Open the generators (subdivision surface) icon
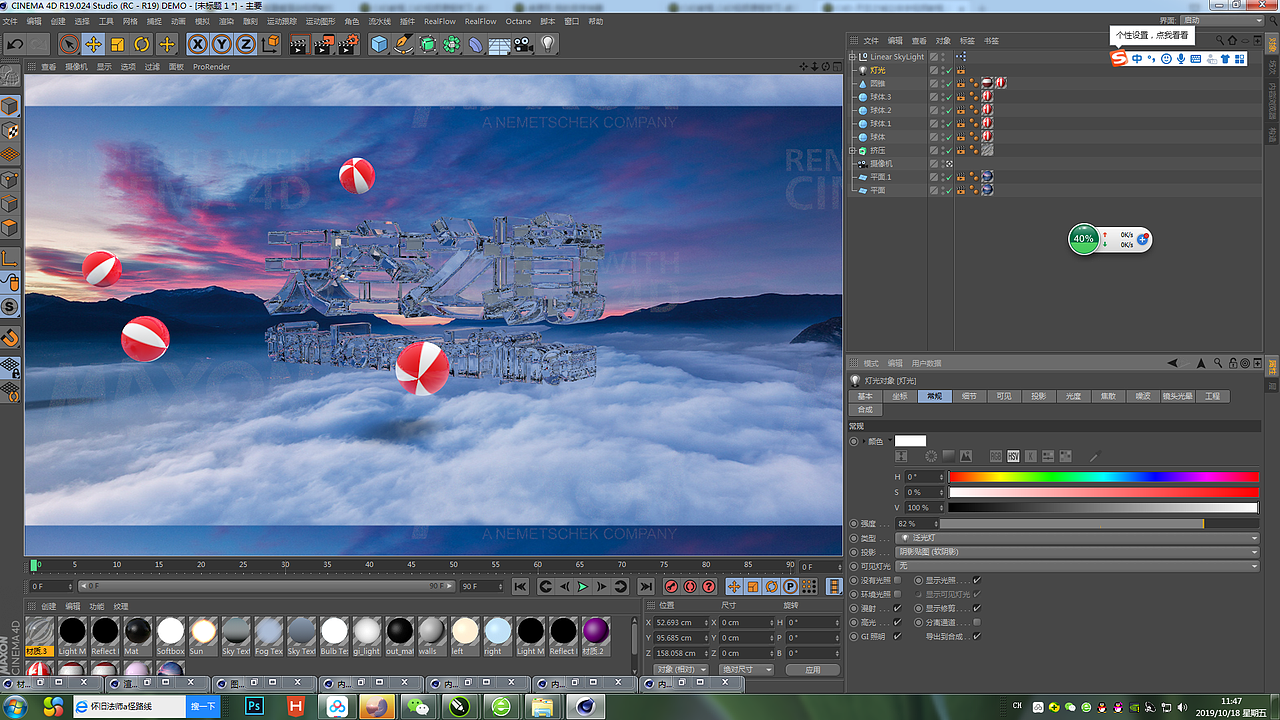 pyautogui.click(x=428, y=44)
